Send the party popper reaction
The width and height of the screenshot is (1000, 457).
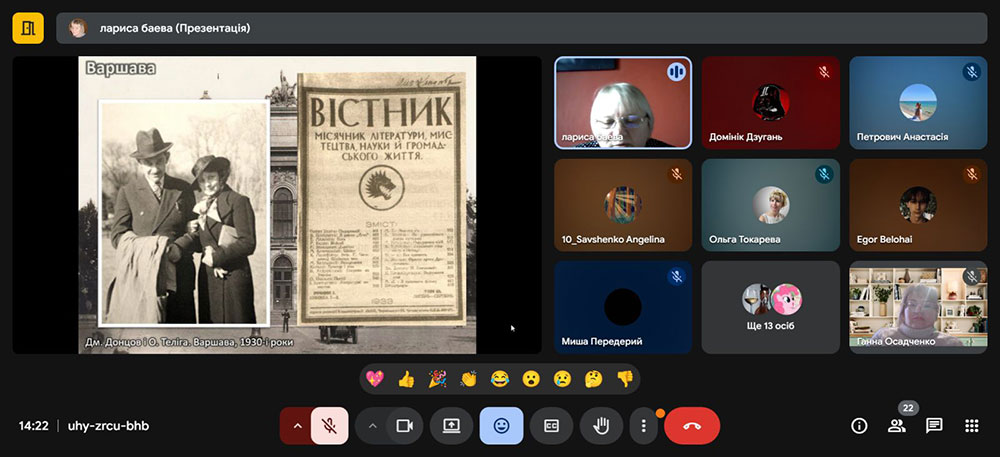tap(437, 379)
